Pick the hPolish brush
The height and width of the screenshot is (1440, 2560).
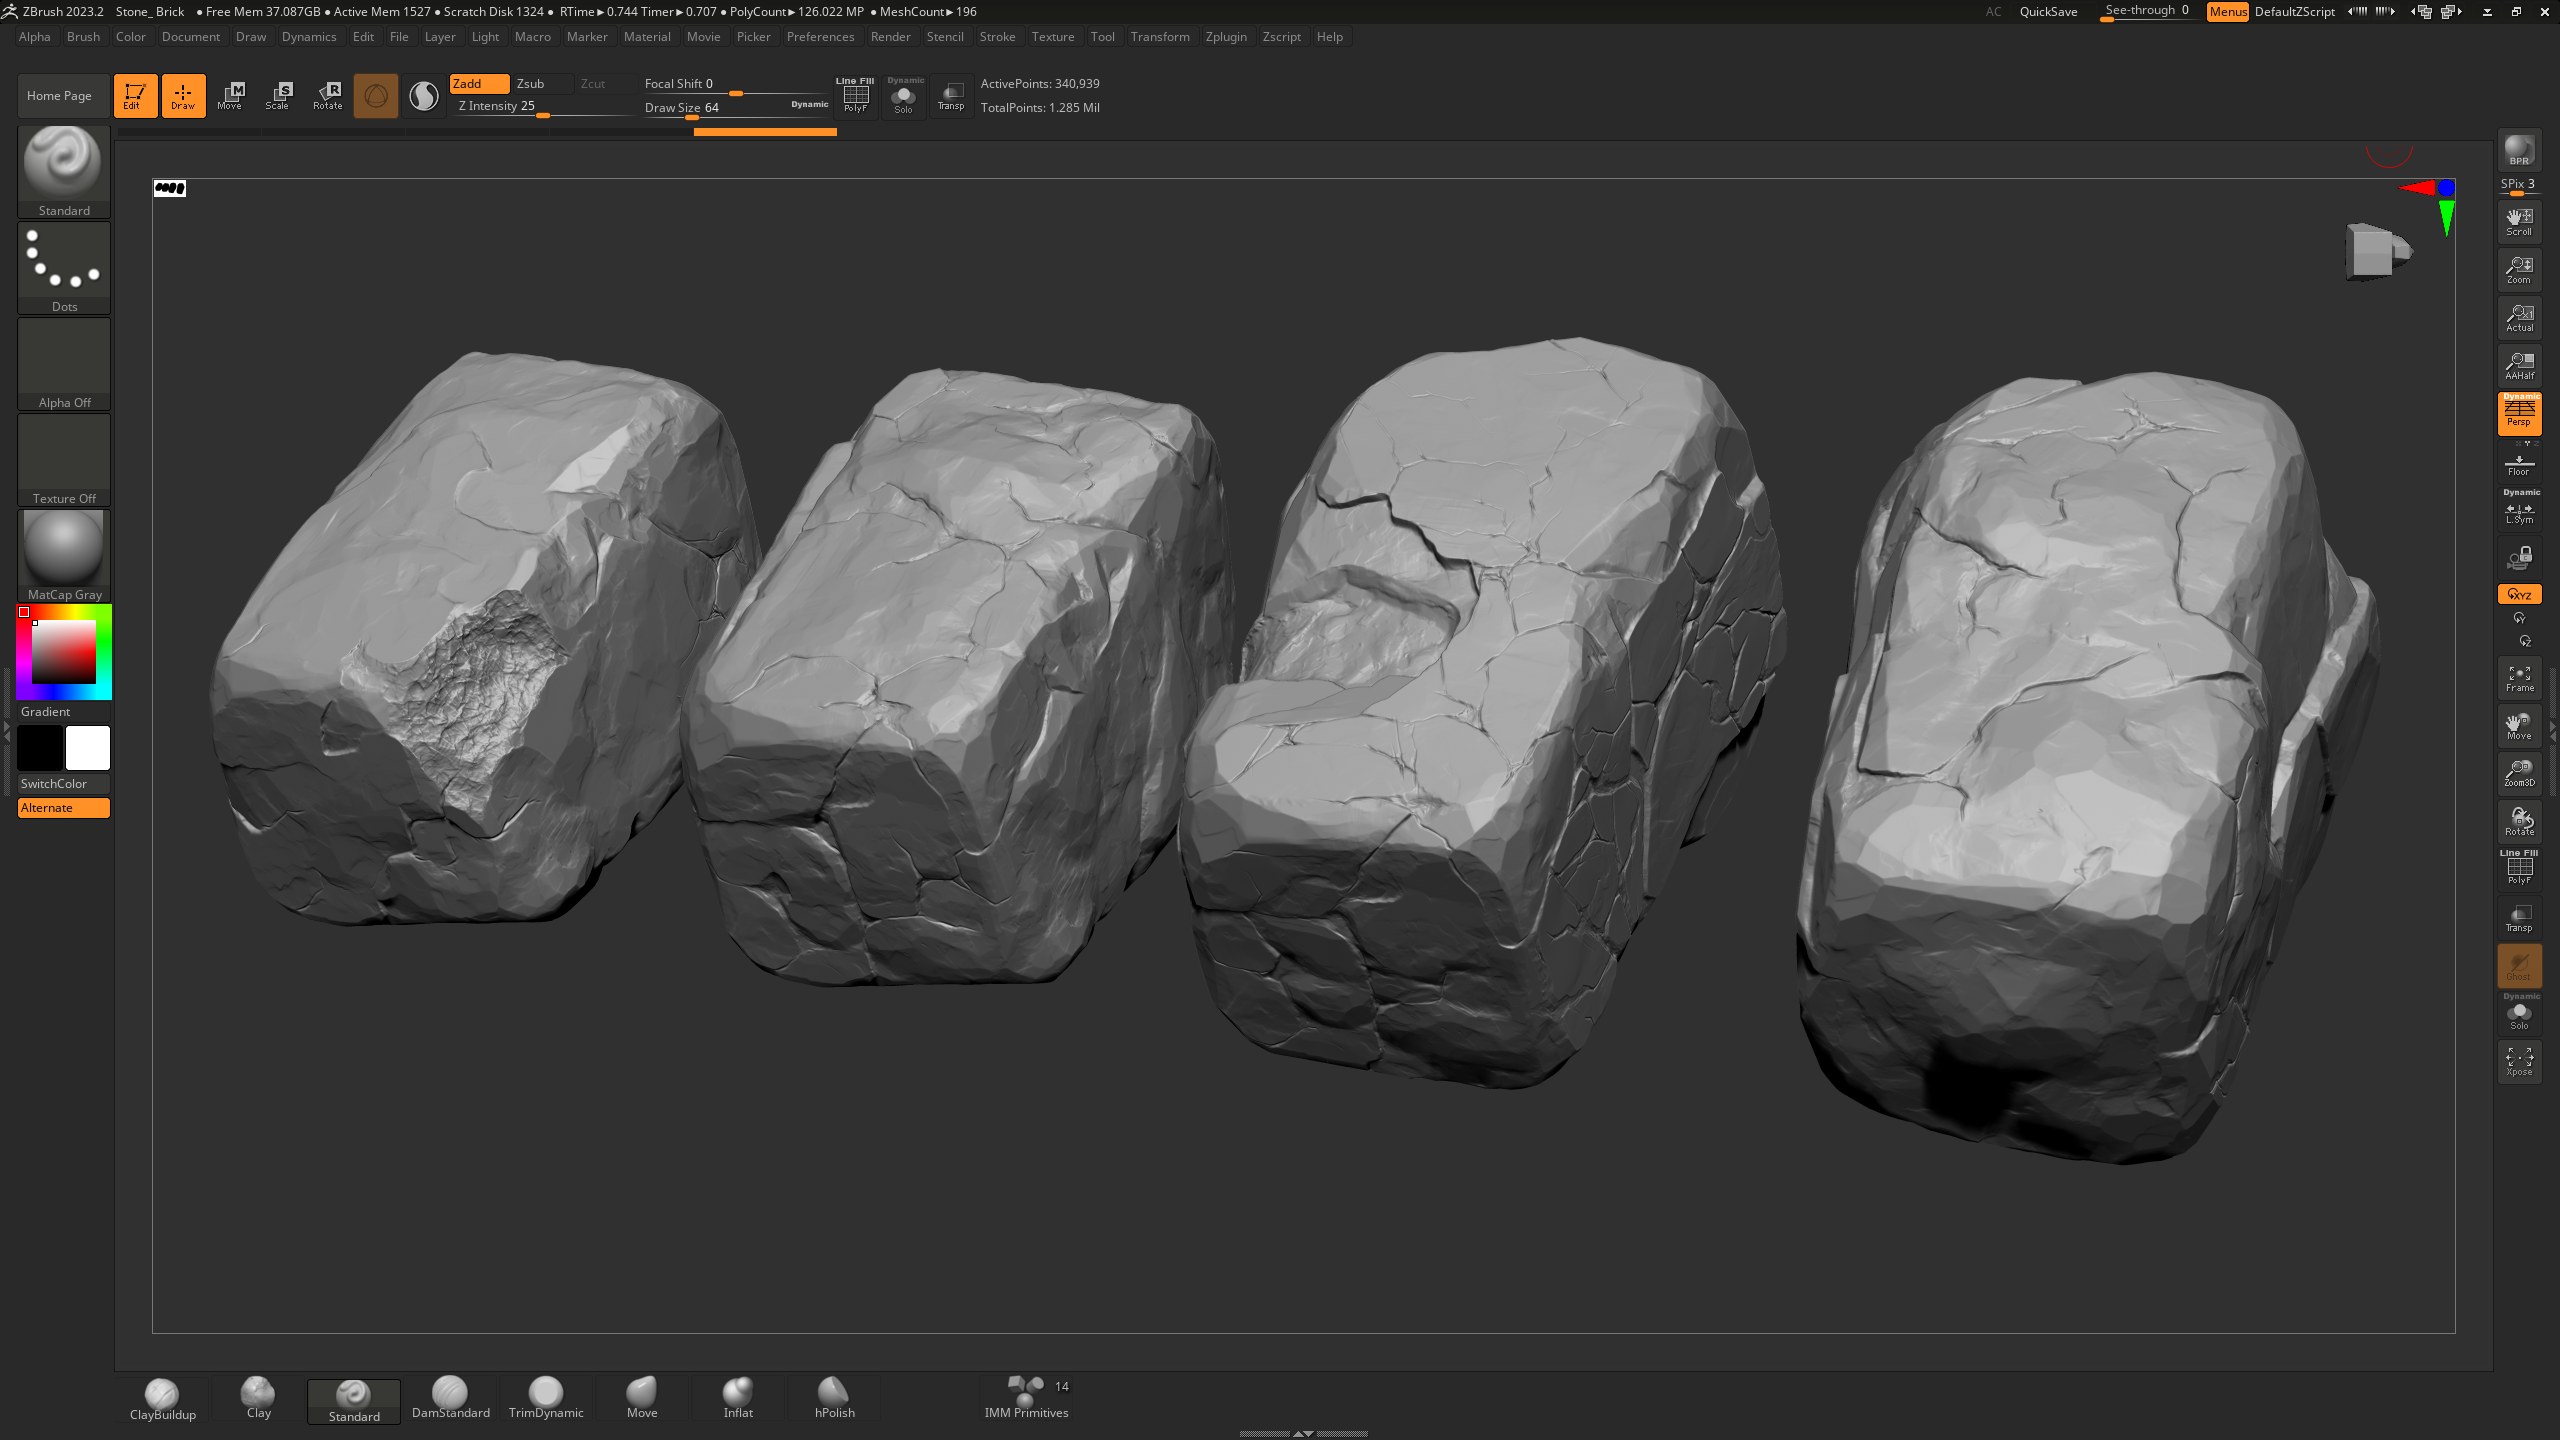[834, 1397]
